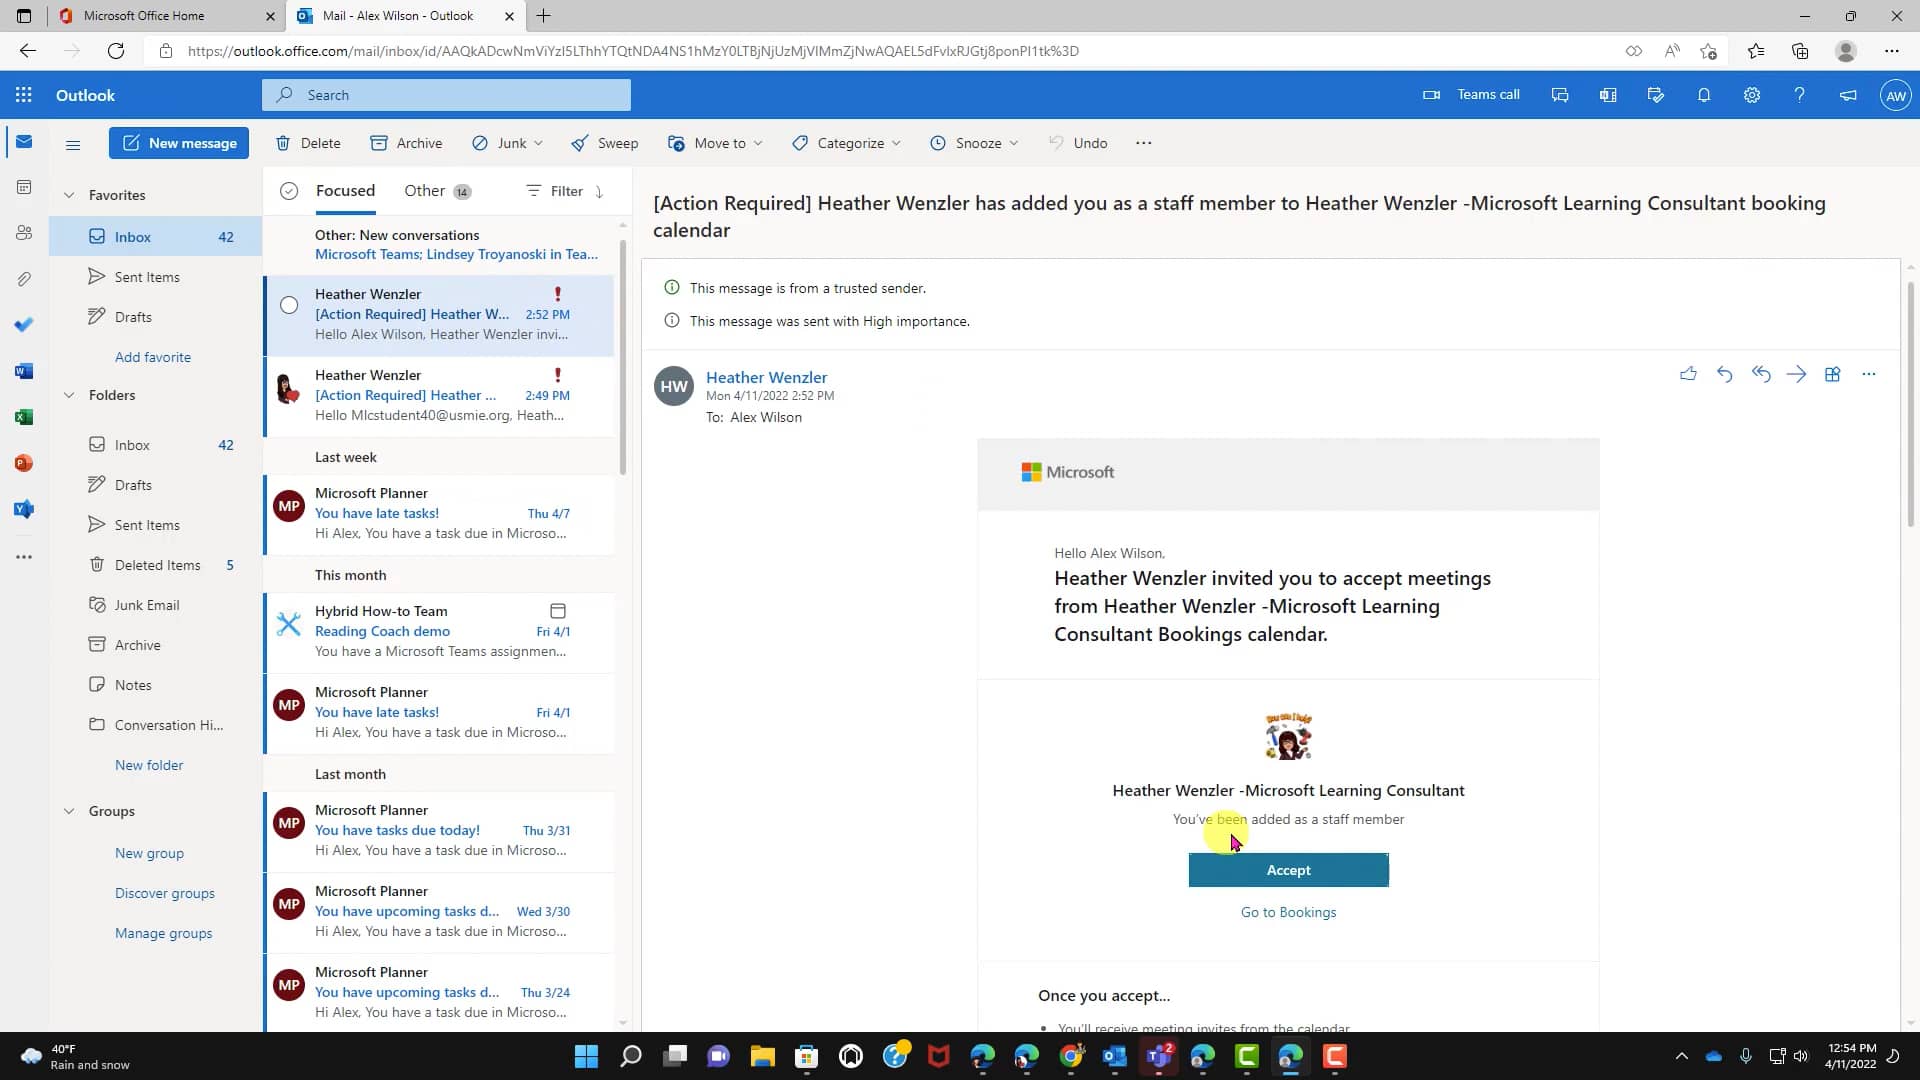Tick the selection circle on 2:52 PM Heather Wenzler email
Screen dimensions: 1920x1080
point(289,305)
